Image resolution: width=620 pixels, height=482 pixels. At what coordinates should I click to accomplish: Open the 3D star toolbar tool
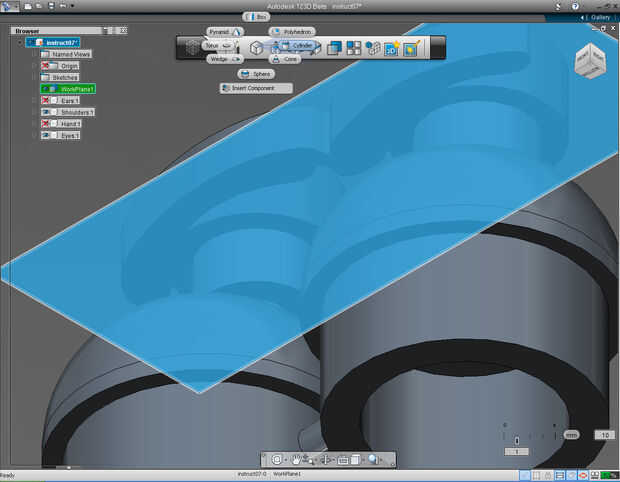coord(391,48)
